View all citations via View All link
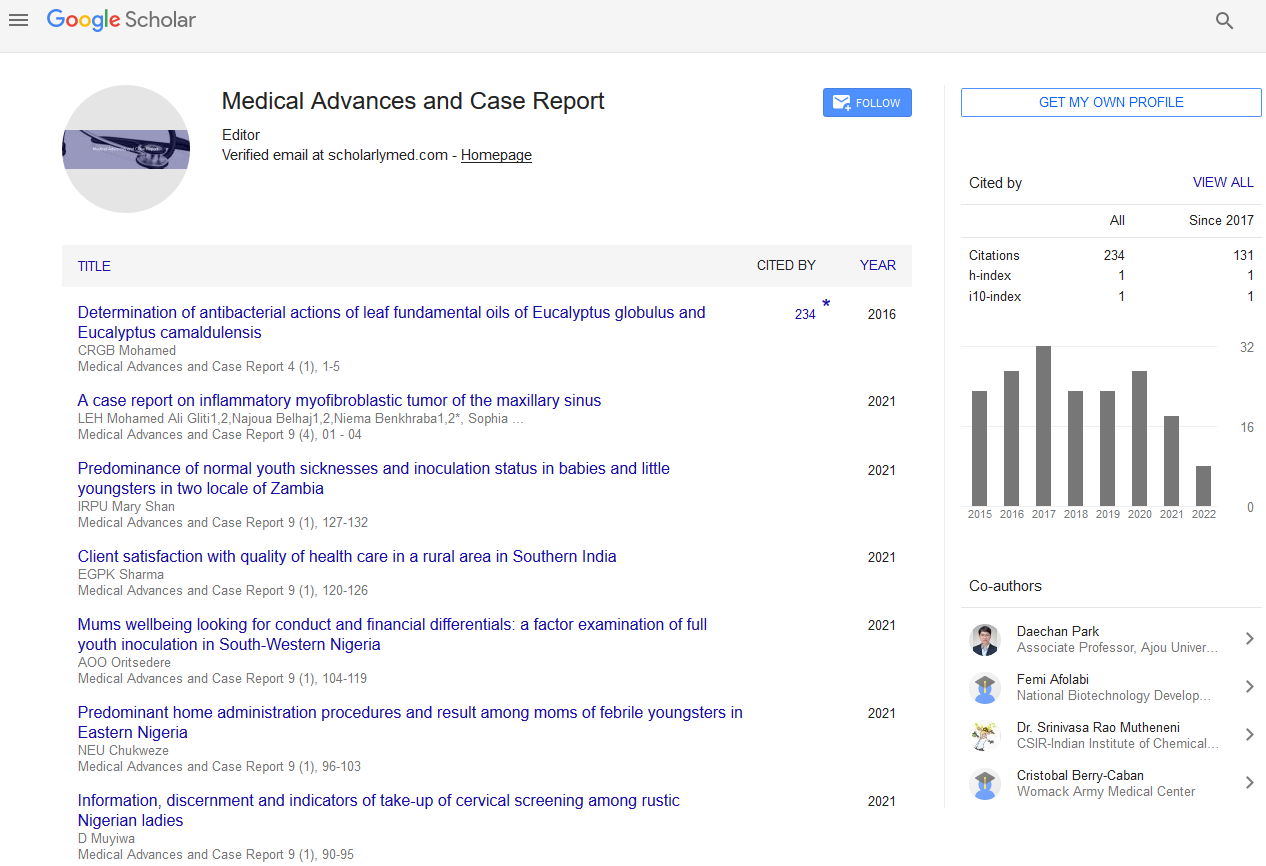The width and height of the screenshot is (1266, 866). tap(1222, 183)
